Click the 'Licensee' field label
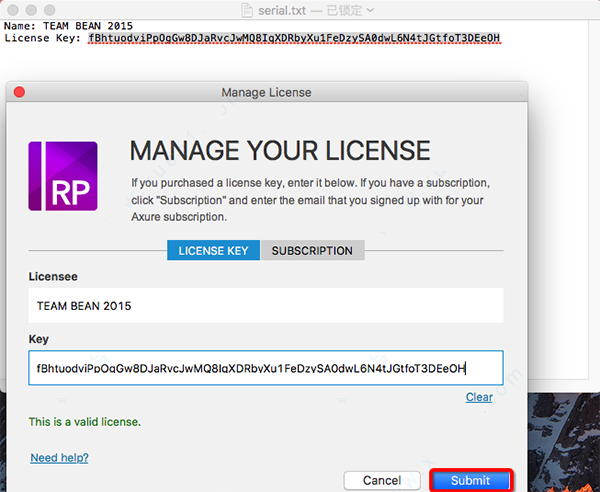 coord(53,277)
